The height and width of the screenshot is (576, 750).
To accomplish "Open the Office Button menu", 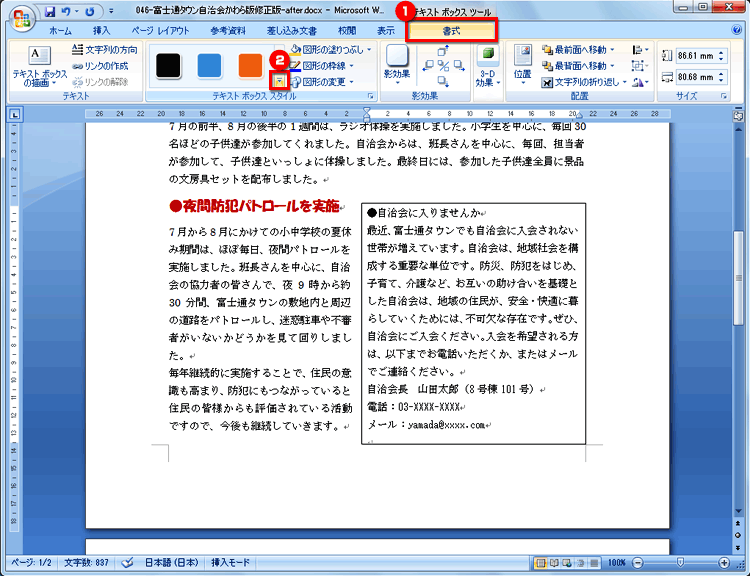I will tap(22, 19).
